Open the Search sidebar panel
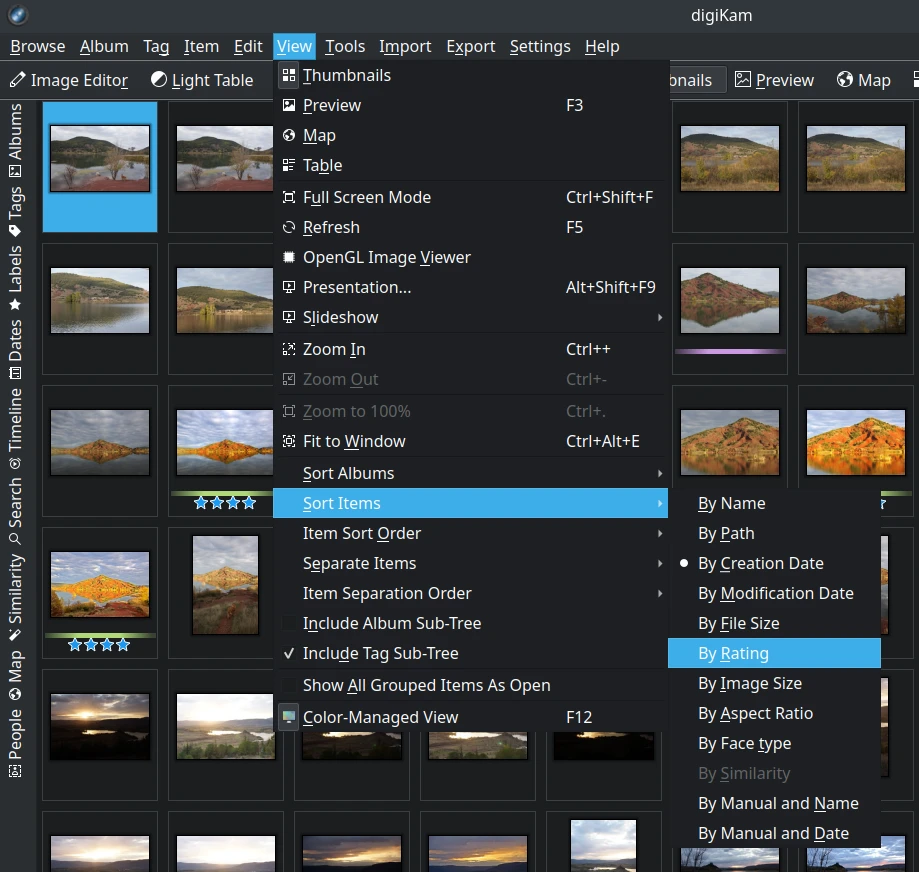 [x=15, y=511]
